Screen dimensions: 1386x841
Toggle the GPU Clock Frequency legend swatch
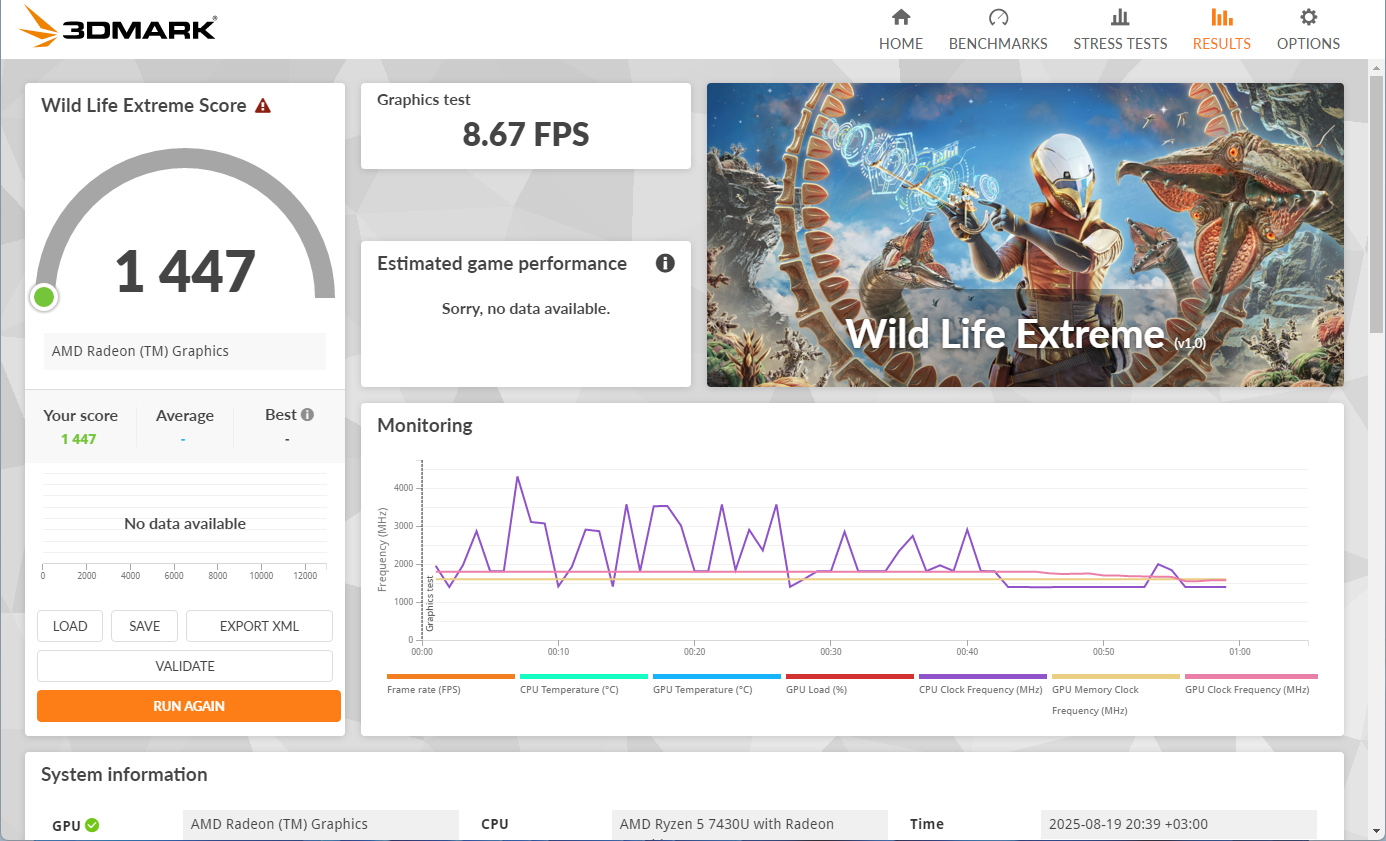(1250, 677)
